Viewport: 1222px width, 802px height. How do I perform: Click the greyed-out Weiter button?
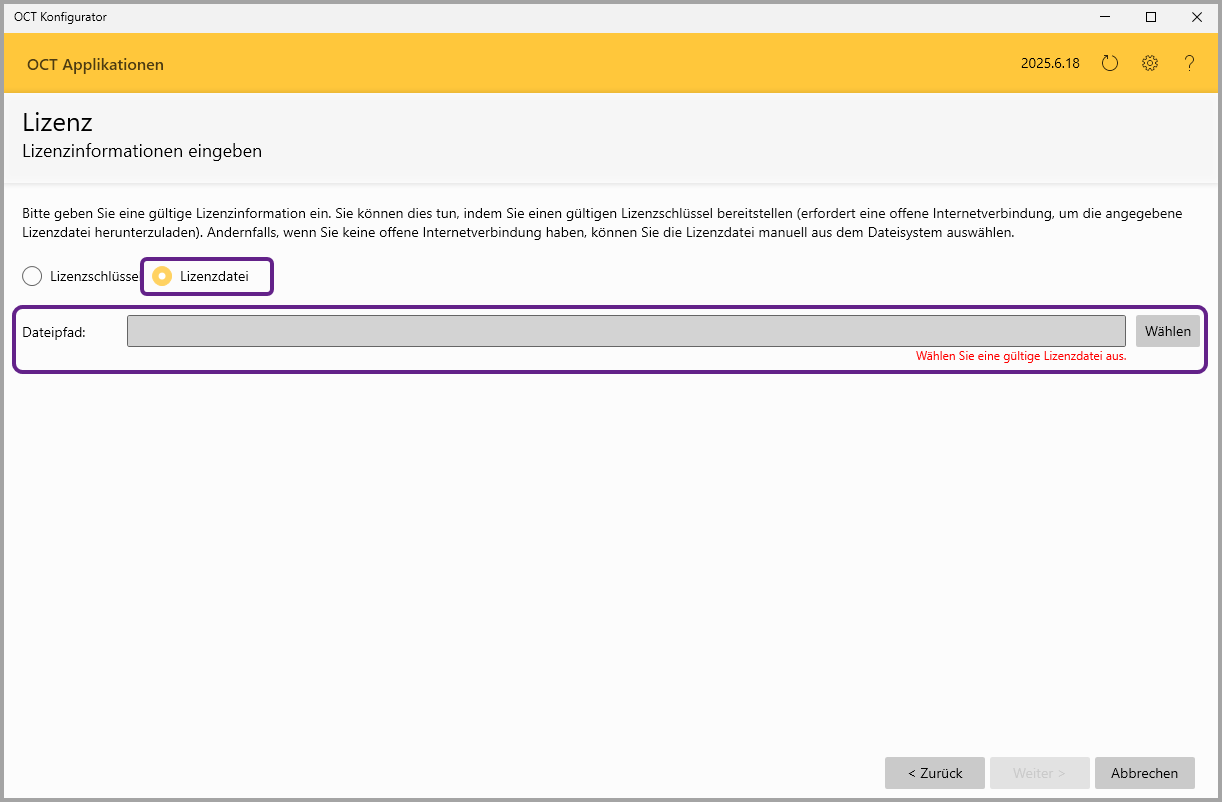coord(1039,773)
